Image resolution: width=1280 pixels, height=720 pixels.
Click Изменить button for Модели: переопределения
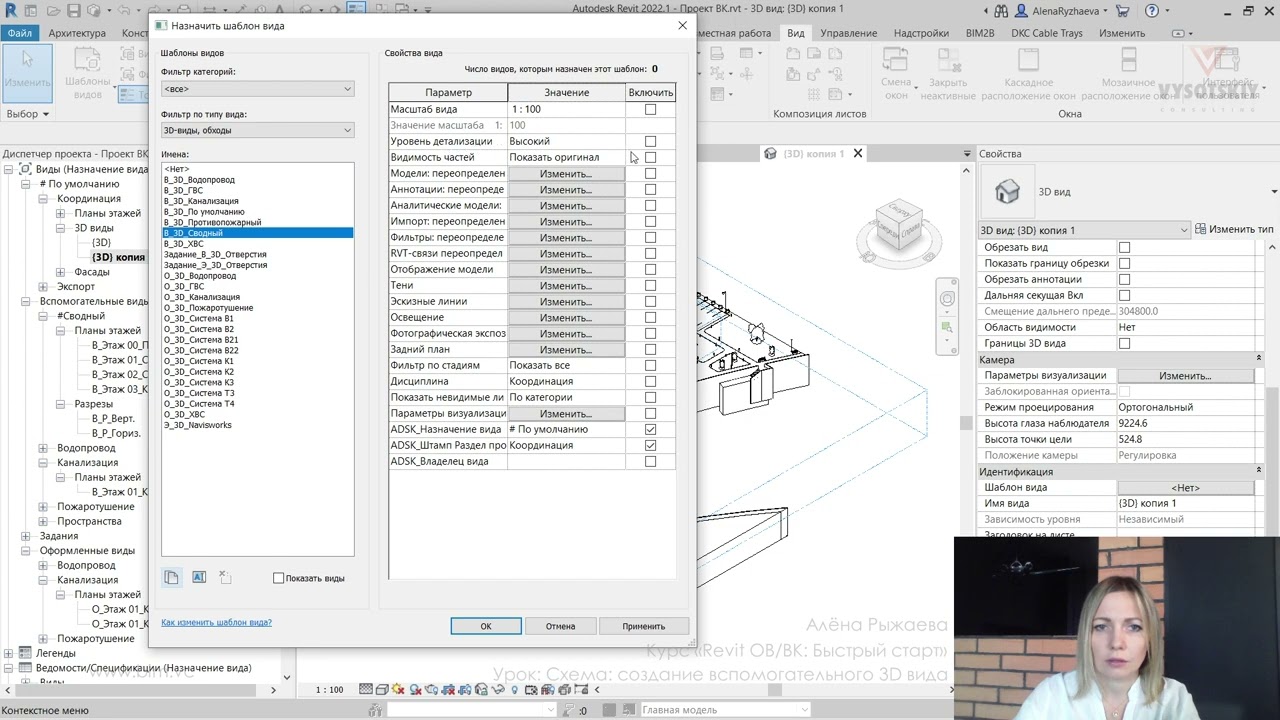point(566,173)
